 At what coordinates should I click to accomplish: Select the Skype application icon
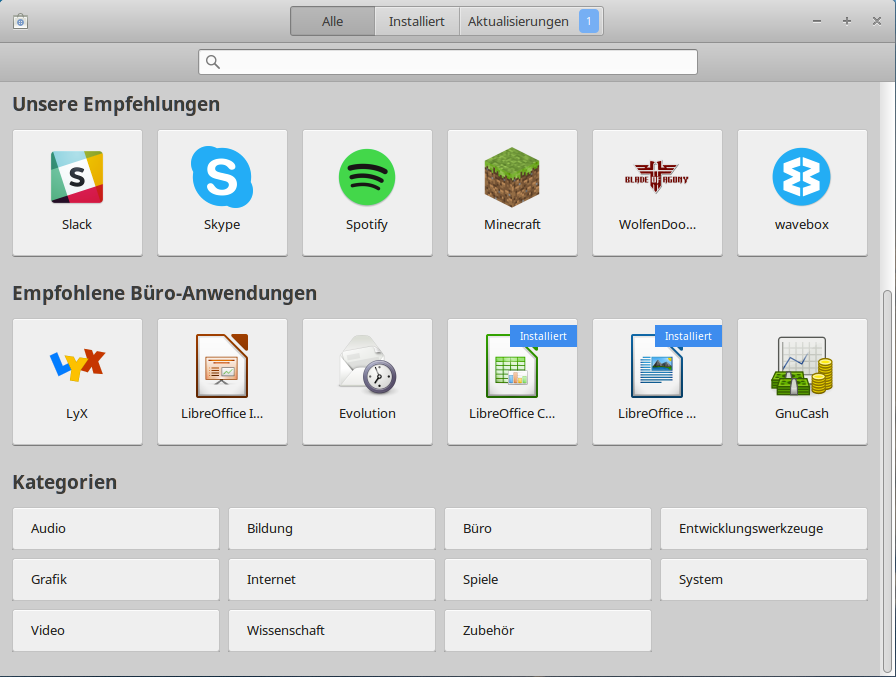[x=222, y=177]
